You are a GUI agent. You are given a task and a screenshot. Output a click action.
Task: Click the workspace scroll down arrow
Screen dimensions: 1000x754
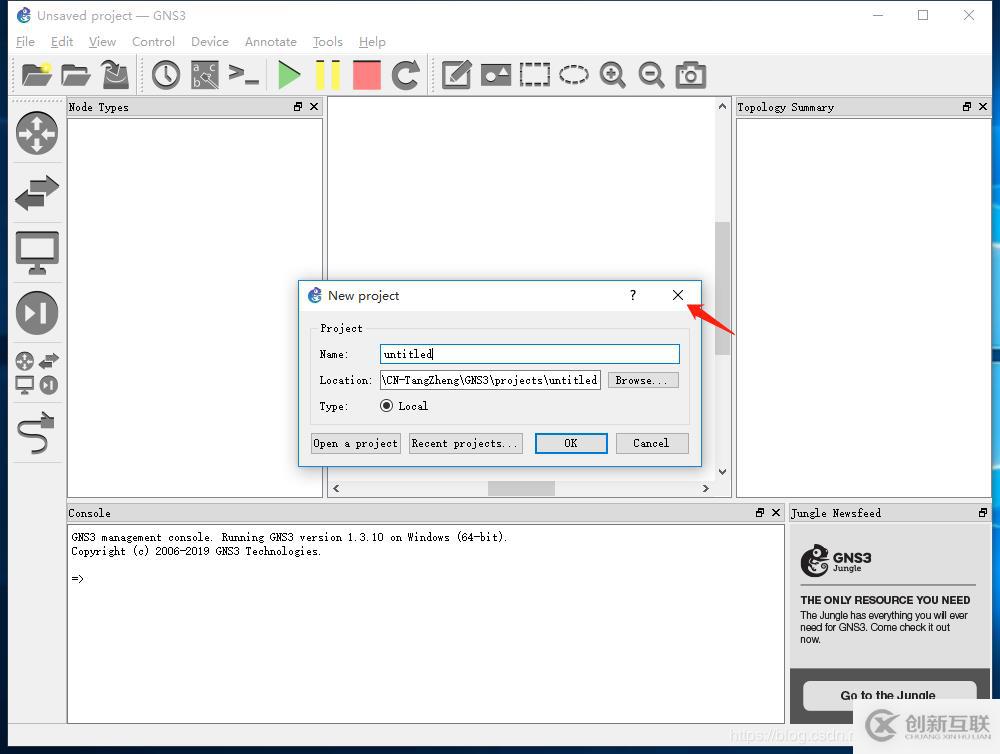(x=722, y=472)
